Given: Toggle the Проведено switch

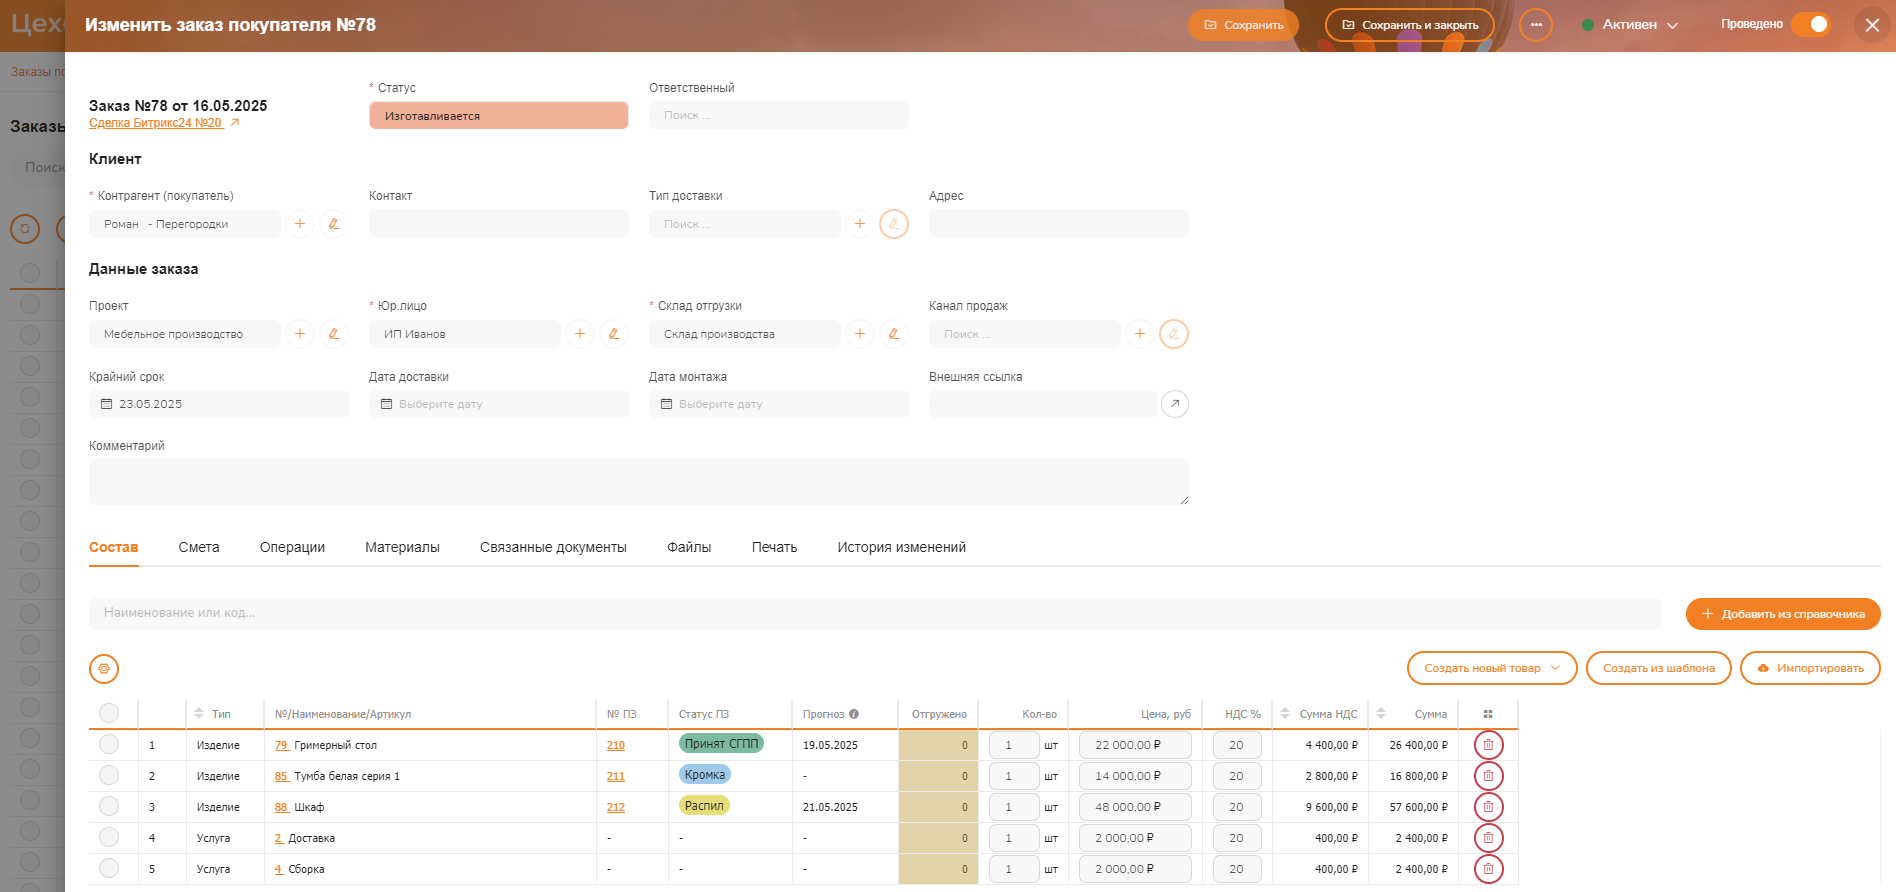Looking at the screenshot, I should click(x=1811, y=24).
